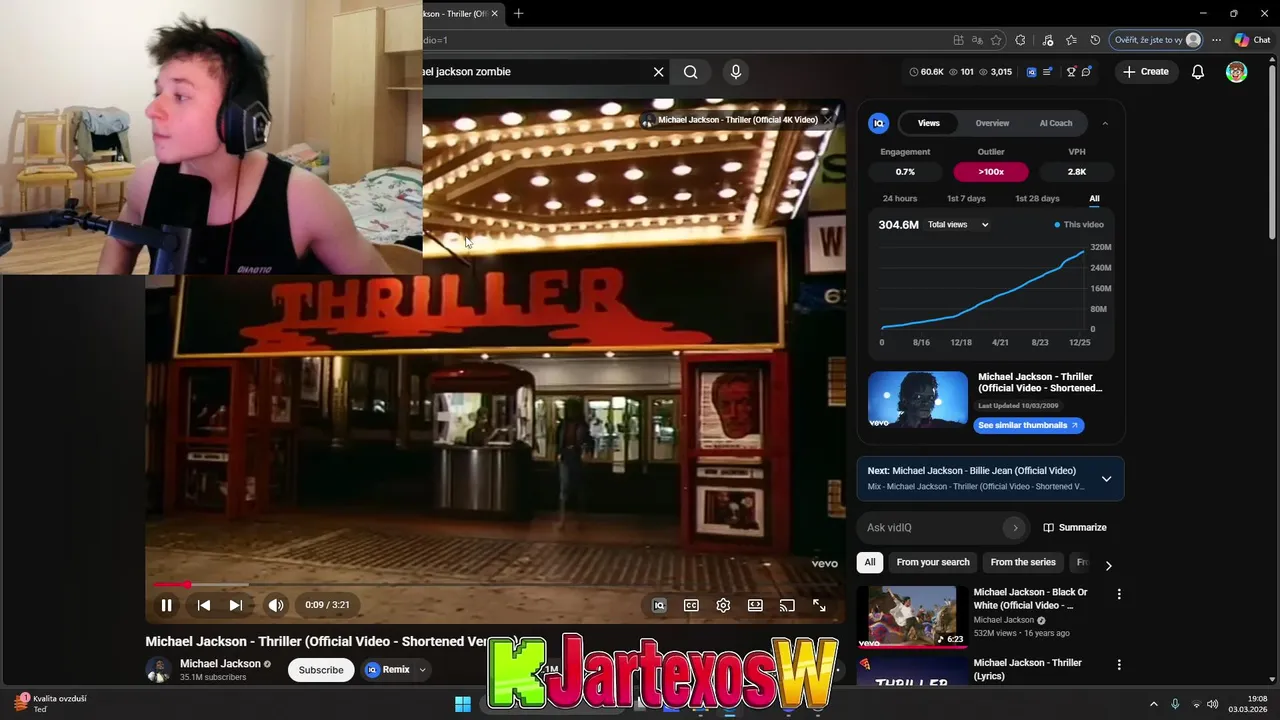Image resolution: width=1280 pixels, height=720 pixels.
Task: Select From your search chip
Action: click(x=933, y=562)
